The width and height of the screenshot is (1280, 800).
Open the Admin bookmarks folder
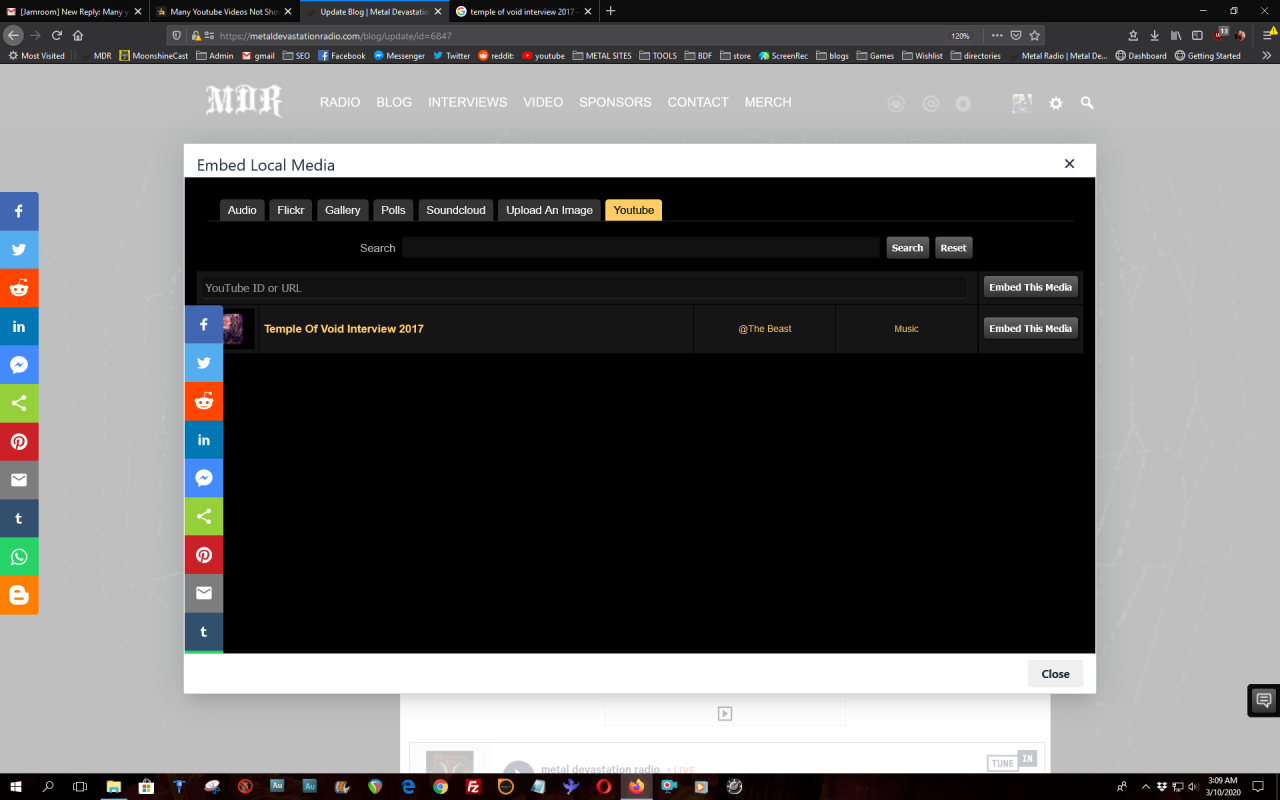pyautogui.click(x=215, y=56)
